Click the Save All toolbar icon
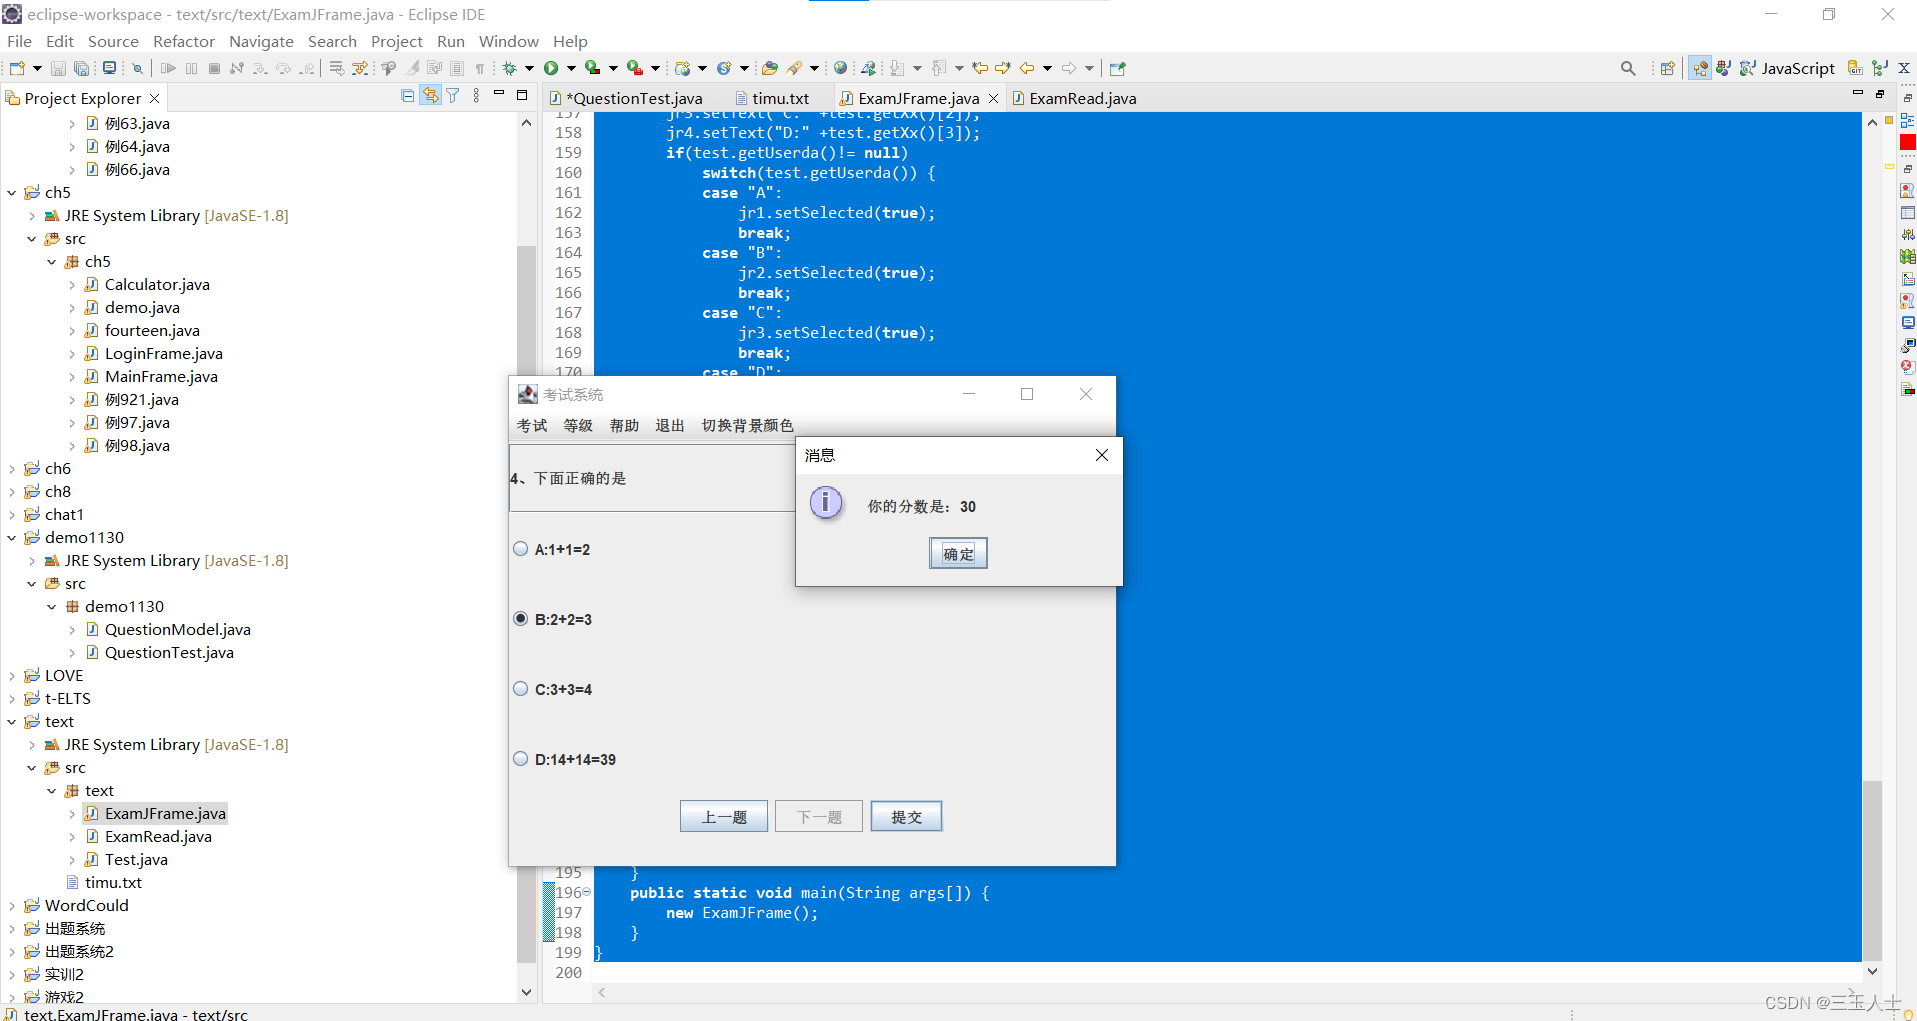The height and width of the screenshot is (1021, 1917). coord(82,68)
